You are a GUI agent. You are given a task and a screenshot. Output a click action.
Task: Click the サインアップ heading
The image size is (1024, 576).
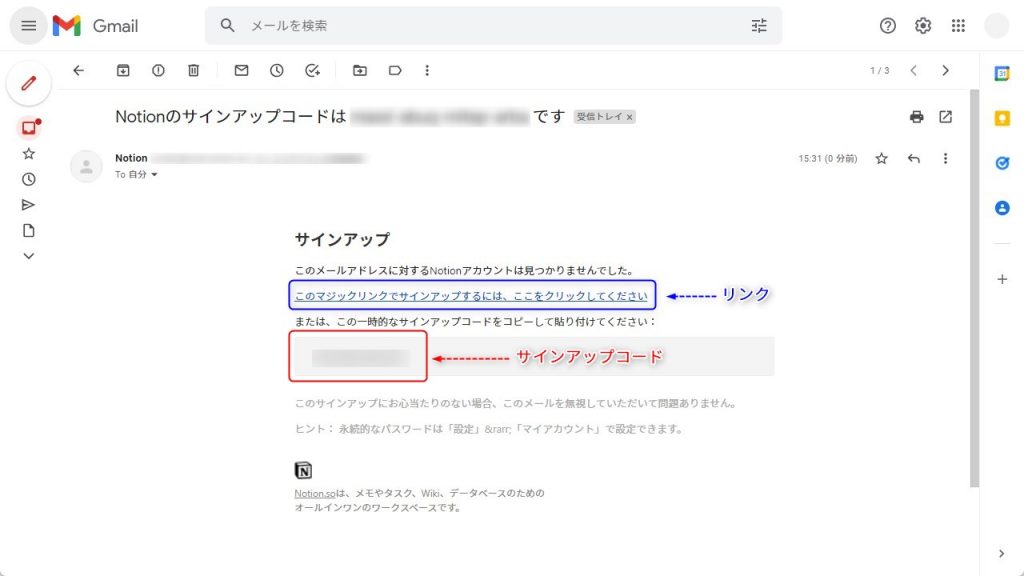click(x=342, y=240)
